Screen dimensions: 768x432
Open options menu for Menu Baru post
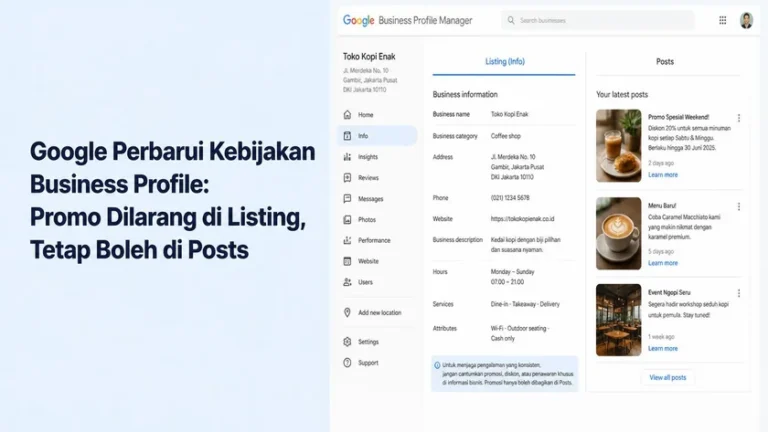[x=739, y=207]
